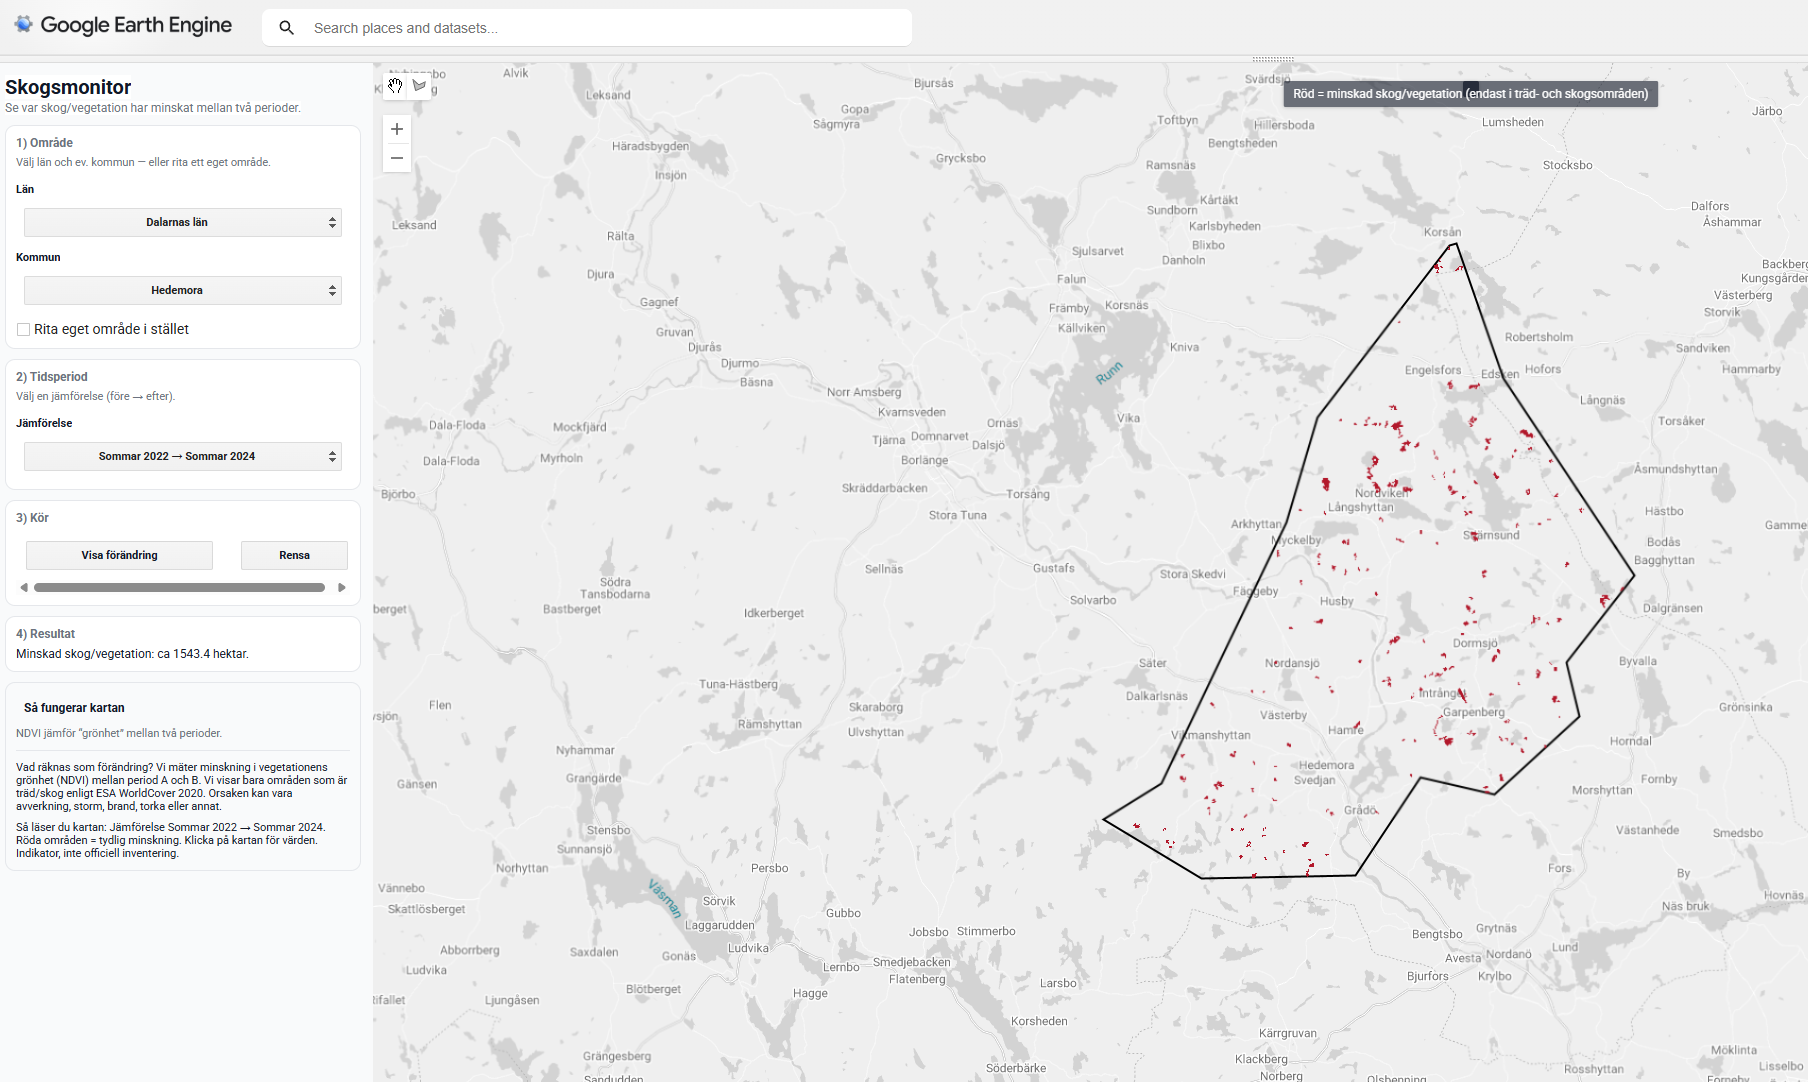The height and width of the screenshot is (1082, 1808).
Task: Click the Google Earth Engine logo
Action: click(x=123, y=25)
